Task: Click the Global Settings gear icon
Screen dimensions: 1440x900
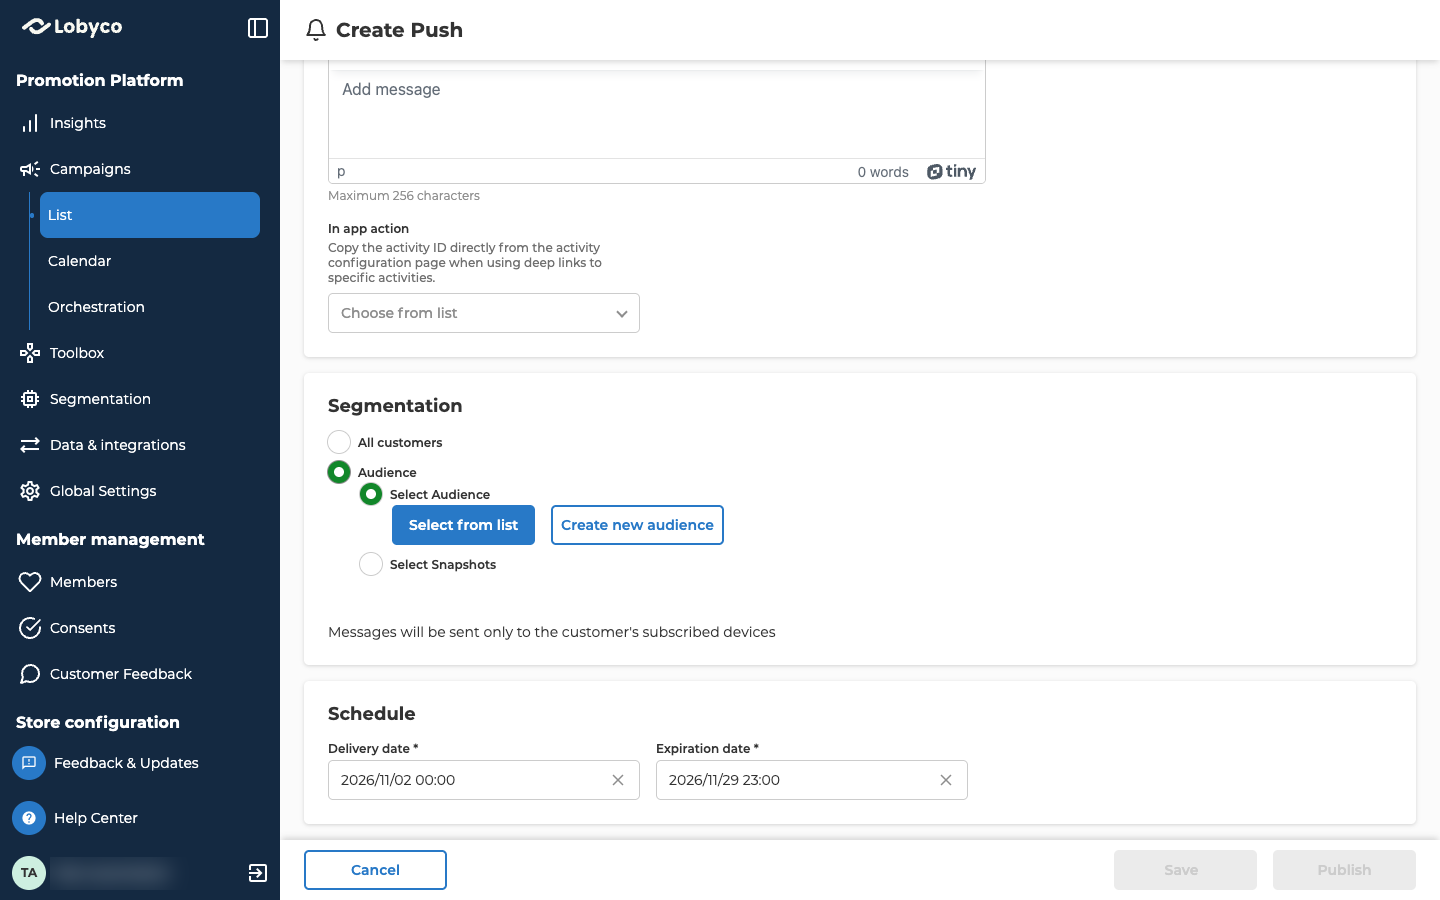Action: click(x=30, y=491)
